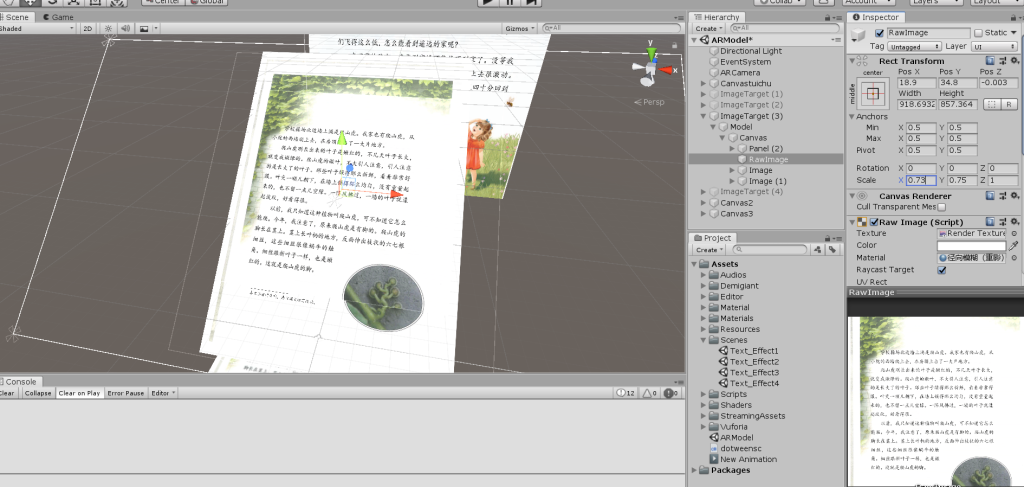Click Project search by label icon
Image resolution: width=1024 pixels, height=487 pixels.
[832, 249]
